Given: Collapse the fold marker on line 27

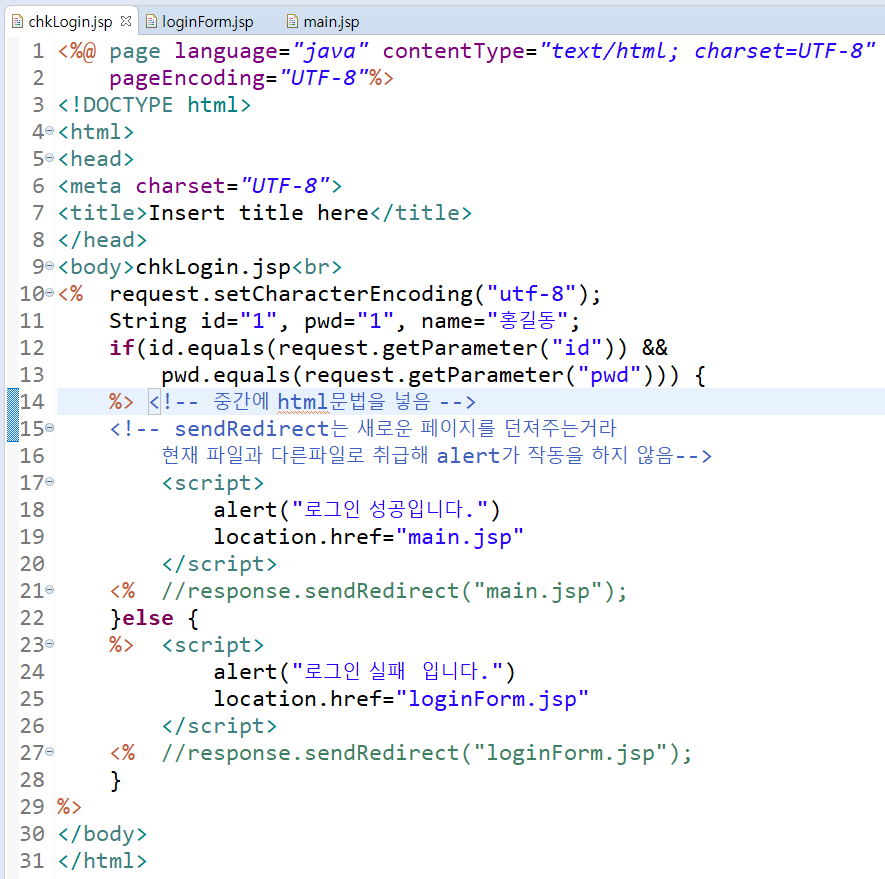Looking at the screenshot, I should (50, 752).
